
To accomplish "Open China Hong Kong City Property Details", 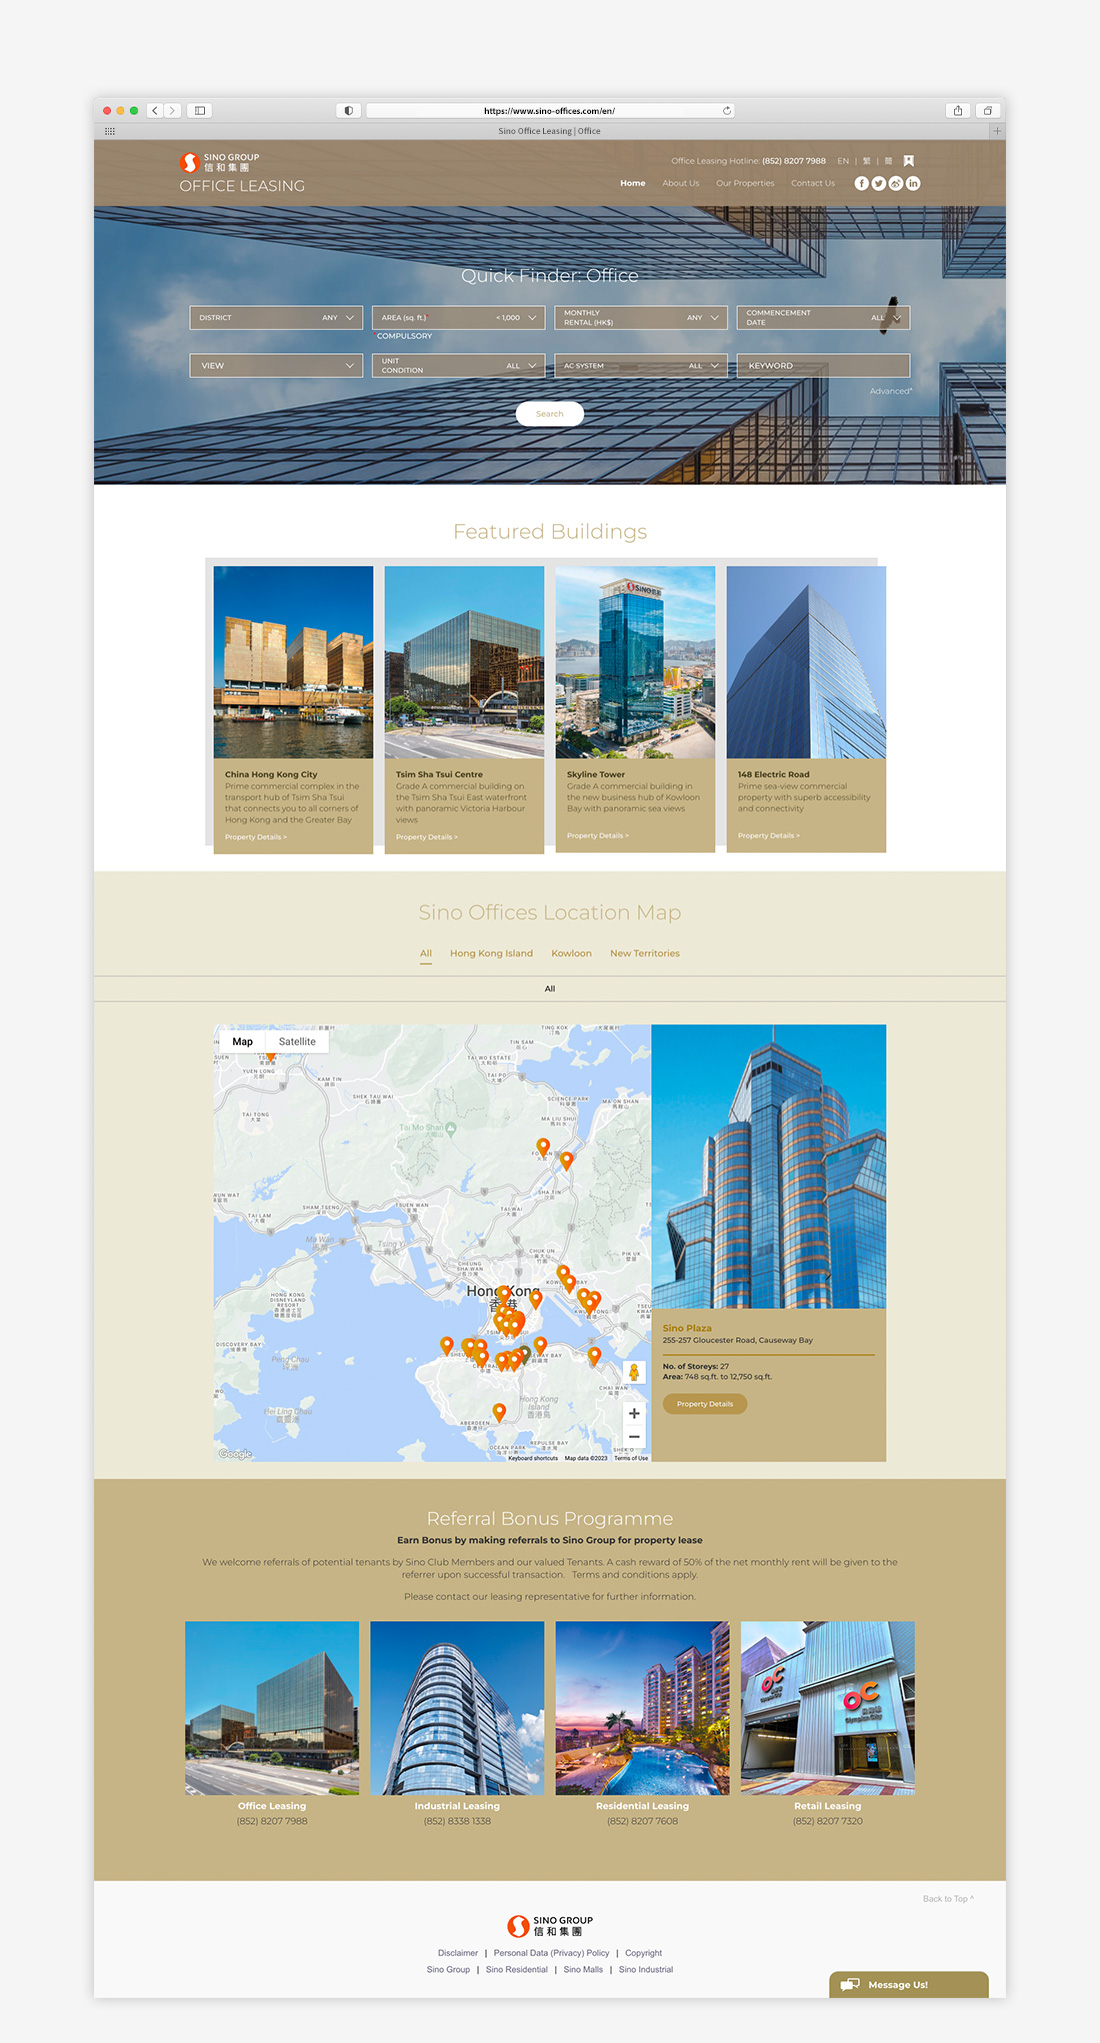I will [x=255, y=837].
